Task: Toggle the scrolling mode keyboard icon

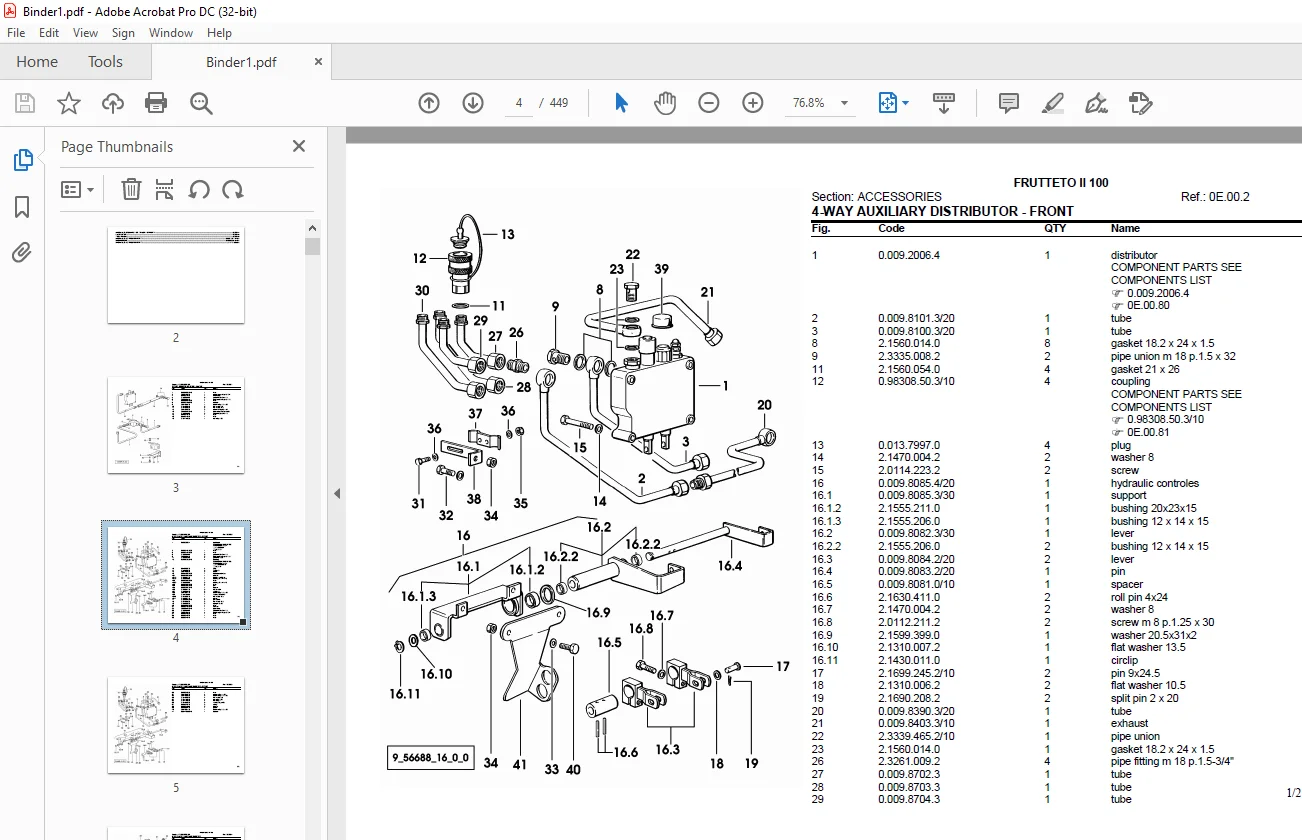Action: 945,103
